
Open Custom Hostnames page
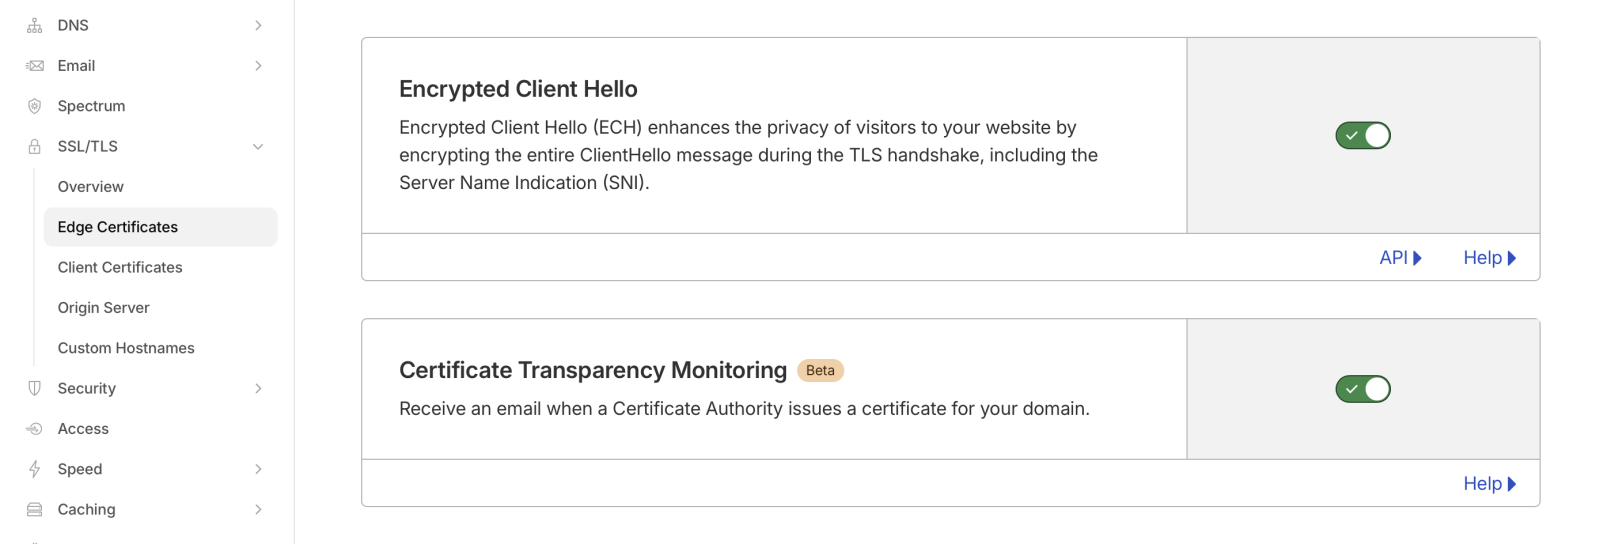point(126,348)
